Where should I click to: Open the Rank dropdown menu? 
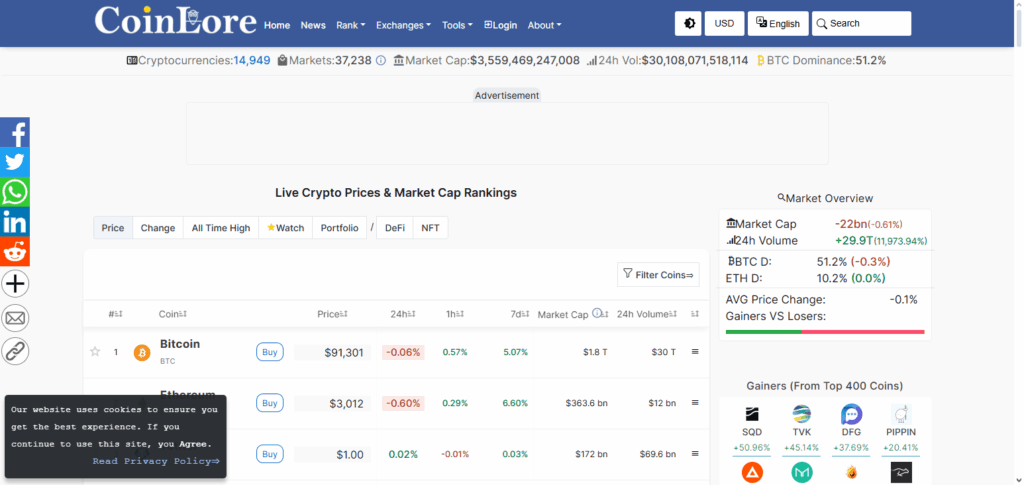click(x=351, y=25)
